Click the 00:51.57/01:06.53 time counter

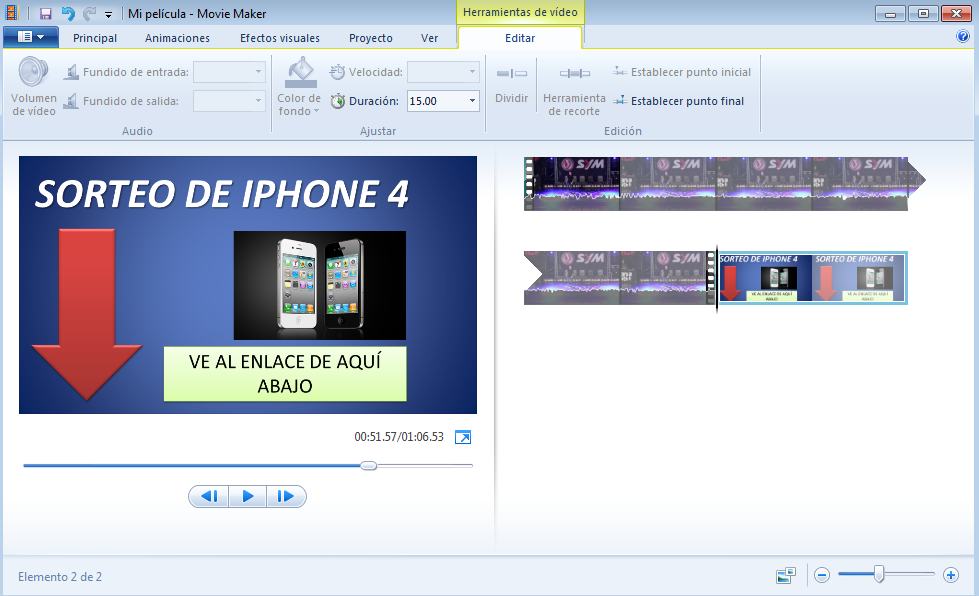[399, 437]
